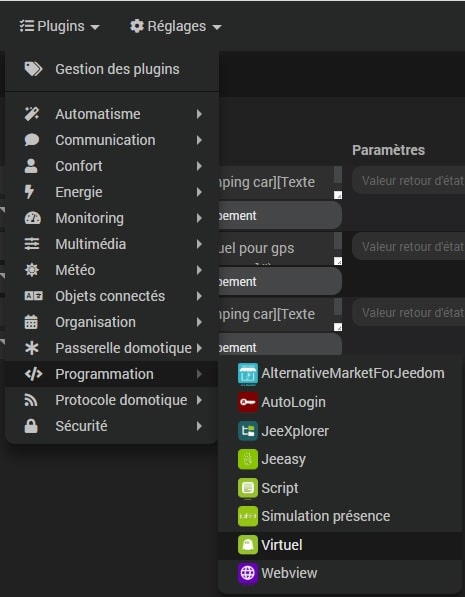This screenshot has height=597, width=465.
Task: Click the Gestion des plugins tag icon
Action: pos(33,69)
